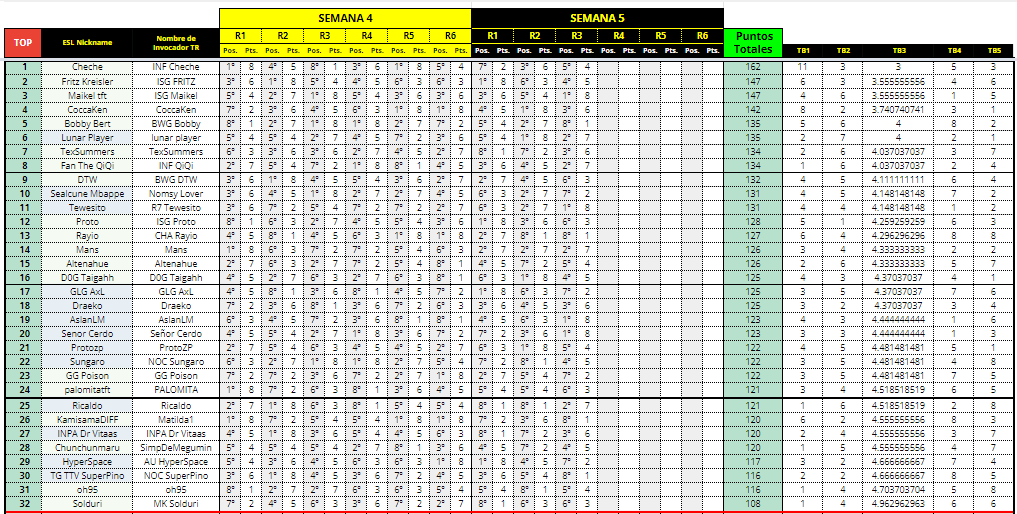Viewport: 1017px width, 514px height.
Task: Select the SEMANA 5 black header
Action: coord(597,18)
